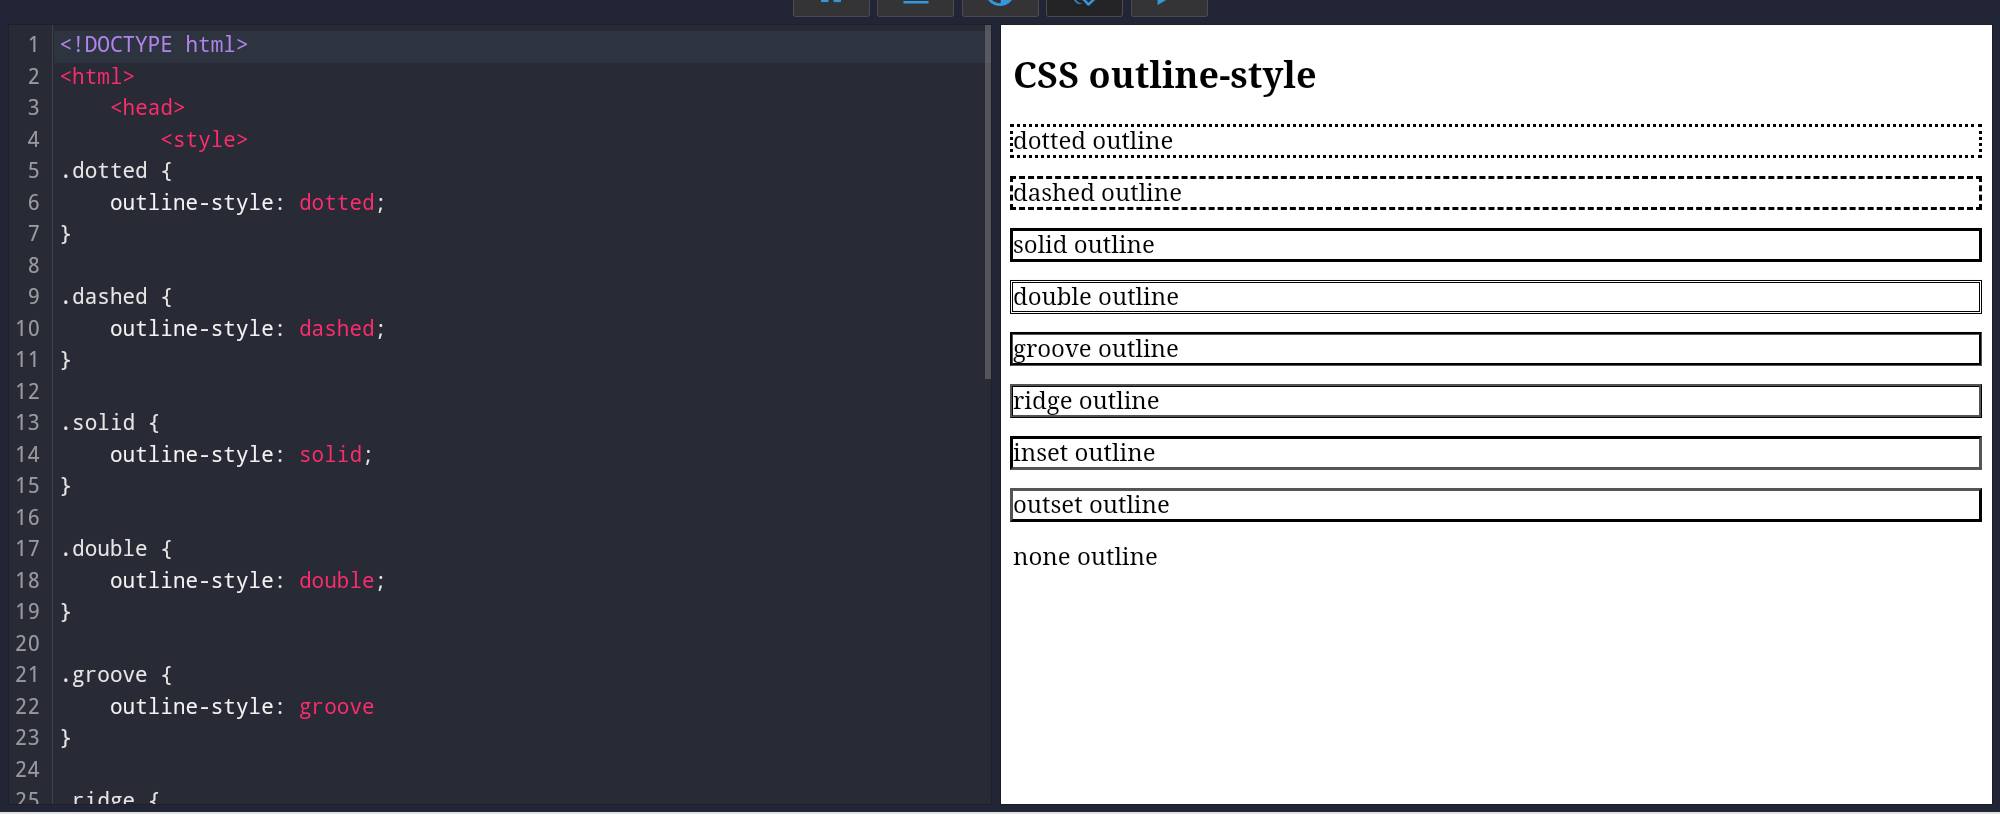Click line number 8 in the gutter
The width and height of the screenshot is (2000, 815).
click(x=33, y=266)
